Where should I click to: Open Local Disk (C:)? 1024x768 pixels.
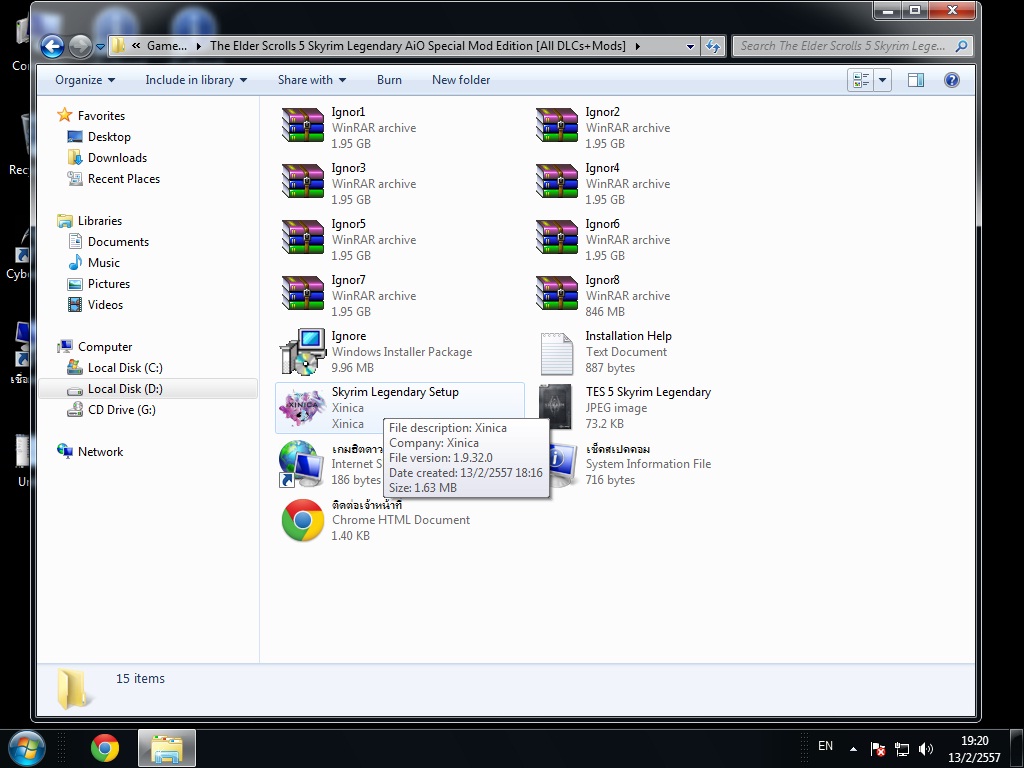125,368
